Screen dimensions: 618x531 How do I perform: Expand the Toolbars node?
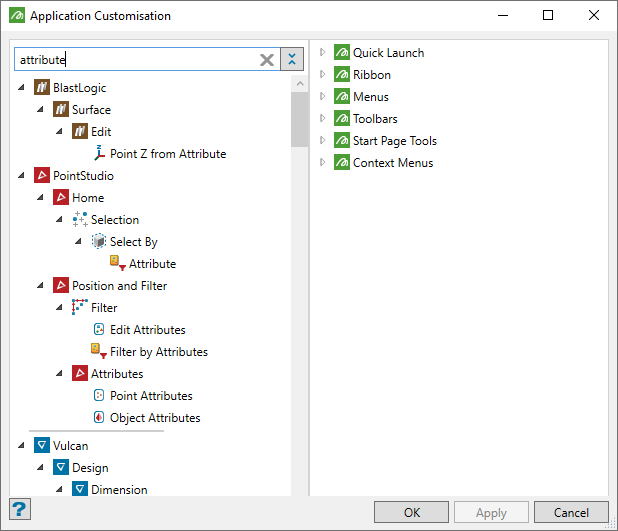(322, 118)
